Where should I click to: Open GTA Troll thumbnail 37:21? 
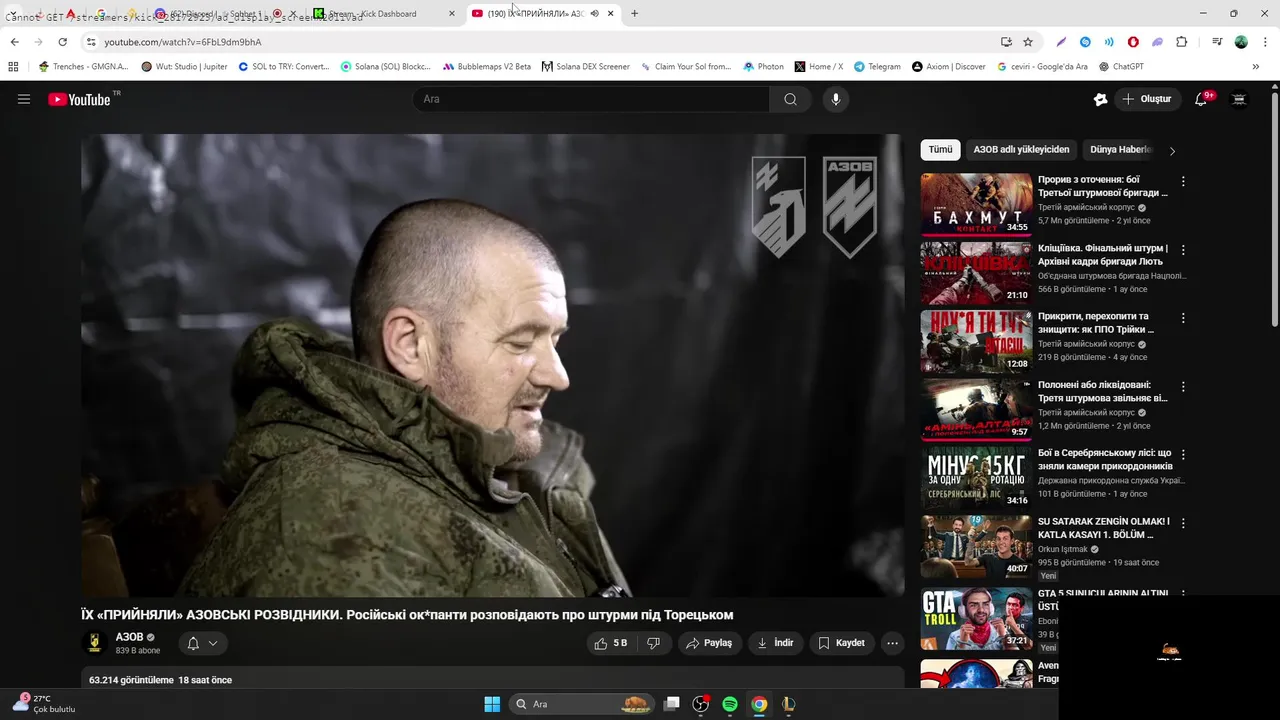click(977, 619)
